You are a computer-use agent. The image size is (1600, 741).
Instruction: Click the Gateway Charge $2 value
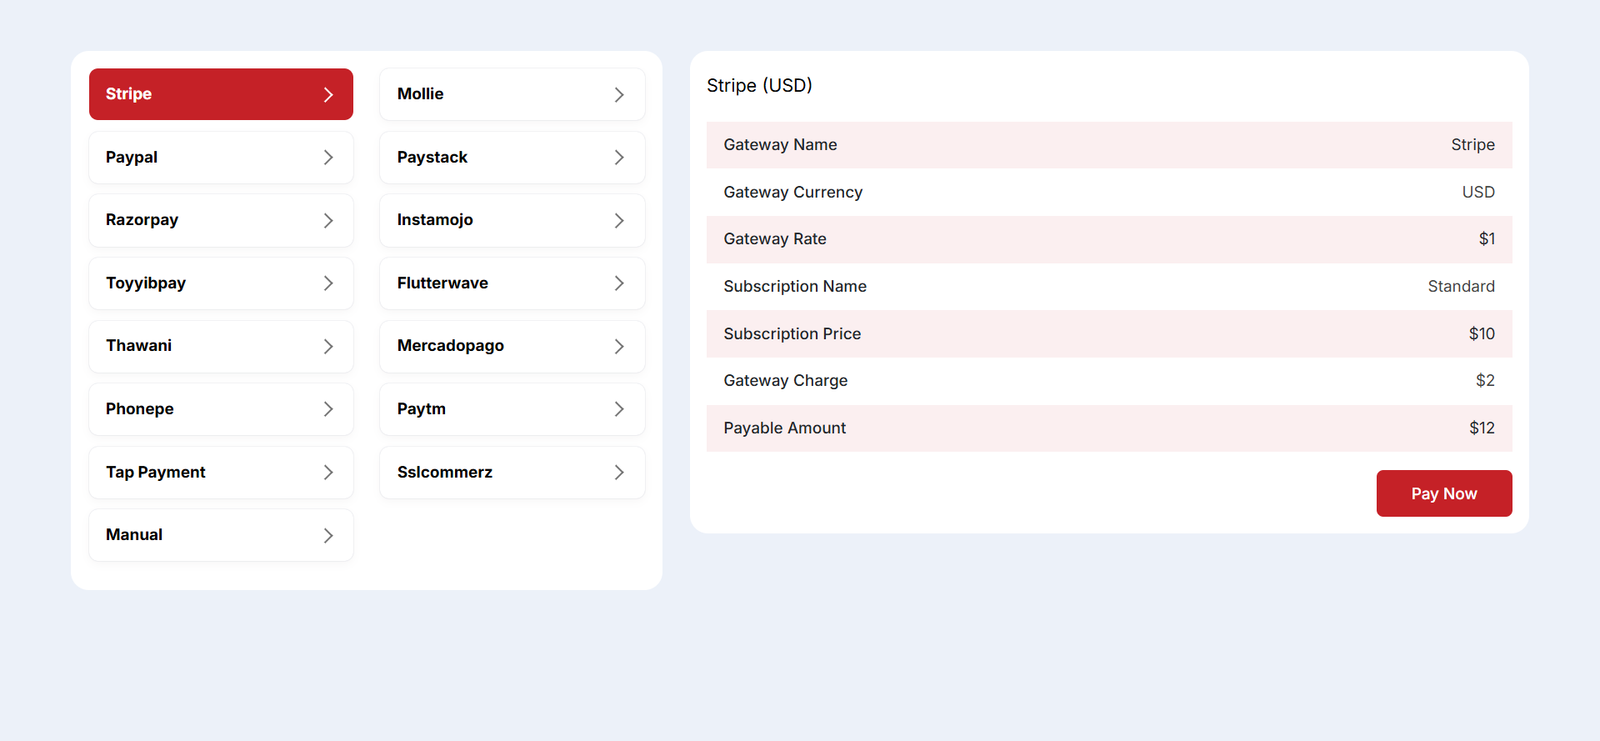1484,381
